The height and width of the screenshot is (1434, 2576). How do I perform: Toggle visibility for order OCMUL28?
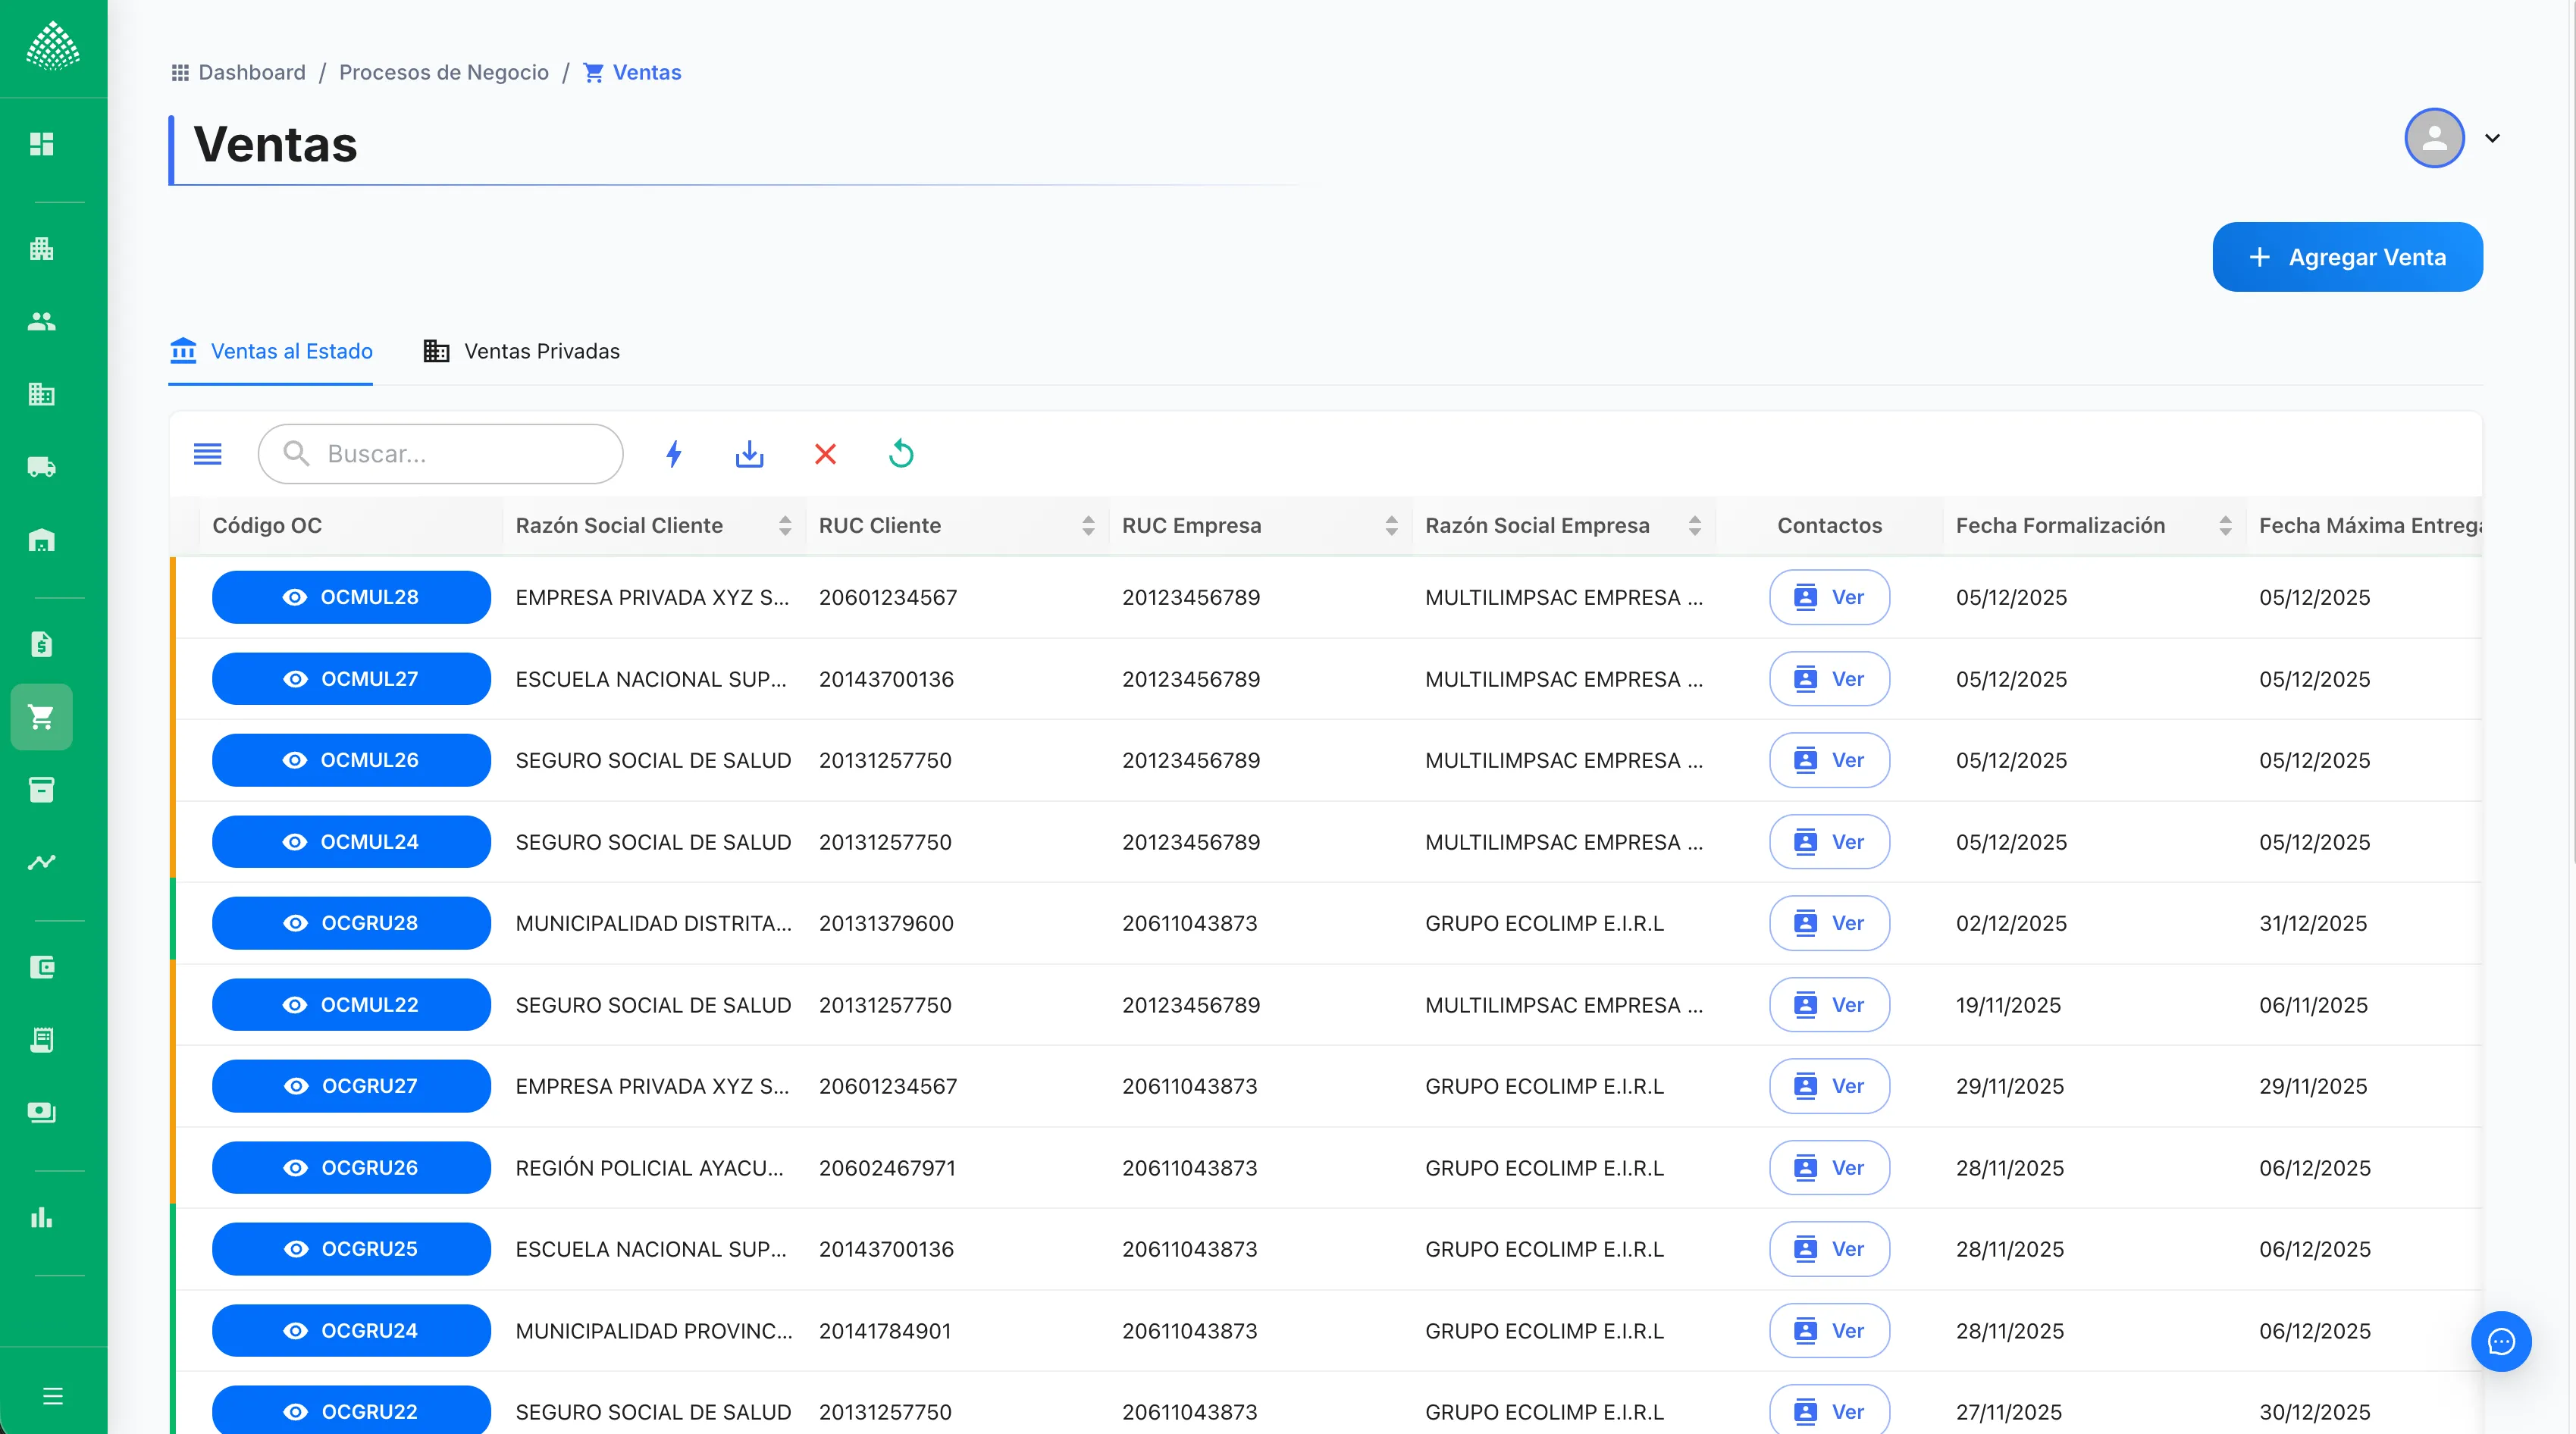pos(295,597)
